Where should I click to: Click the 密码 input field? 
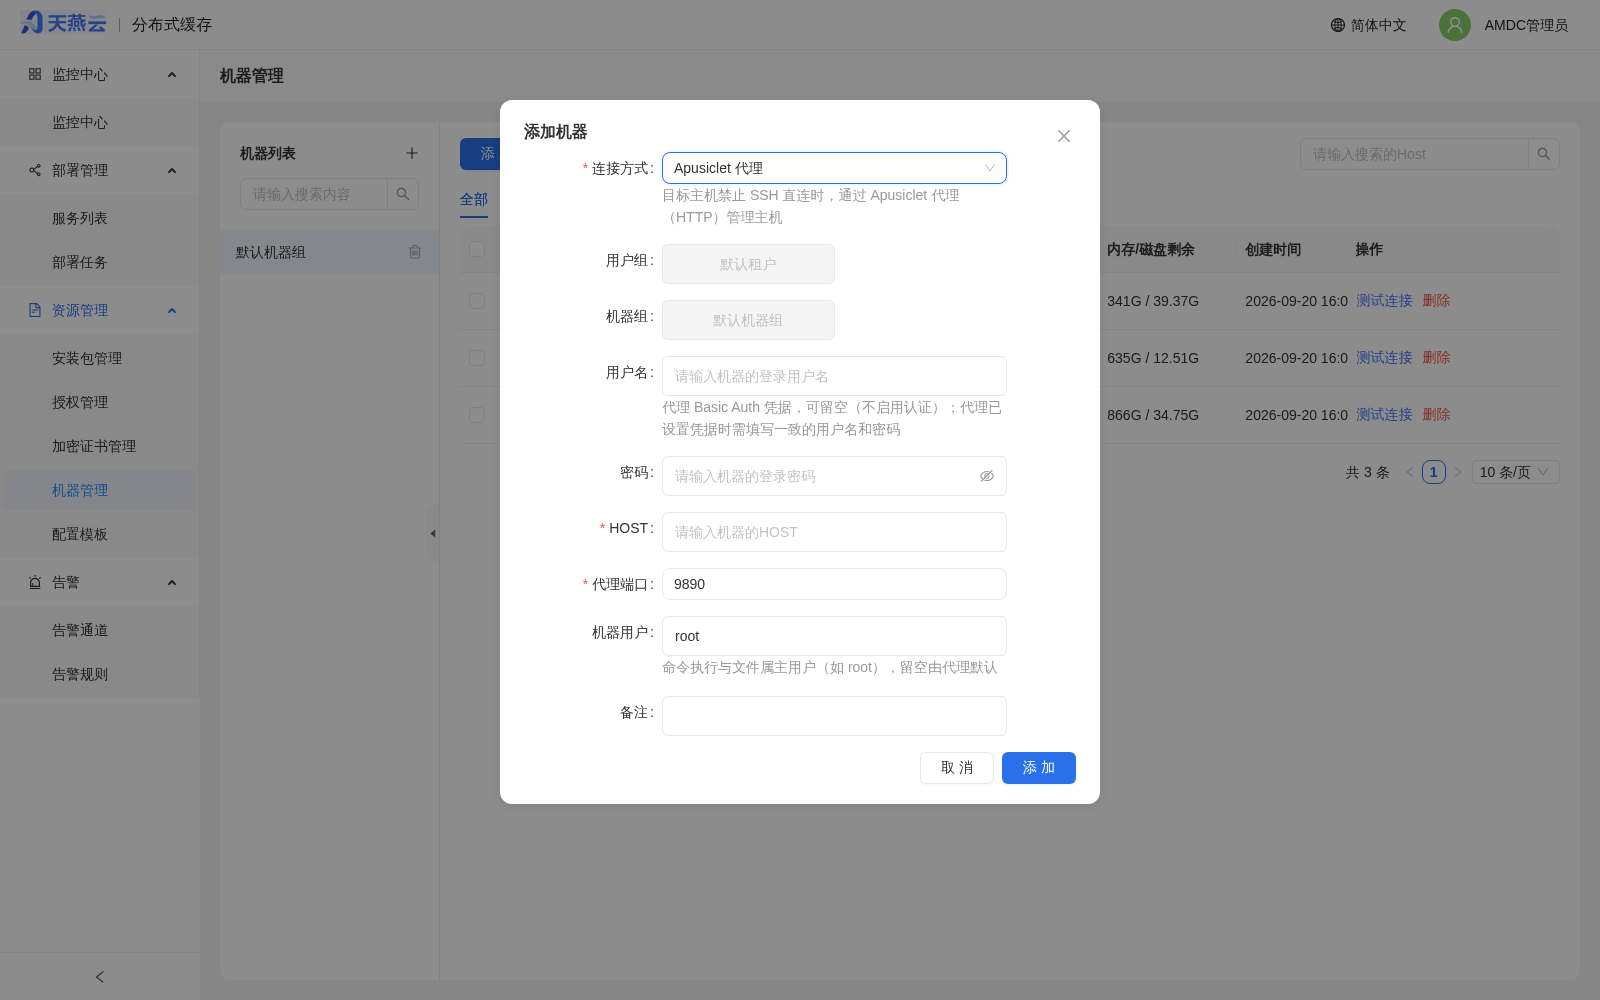click(834, 476)
